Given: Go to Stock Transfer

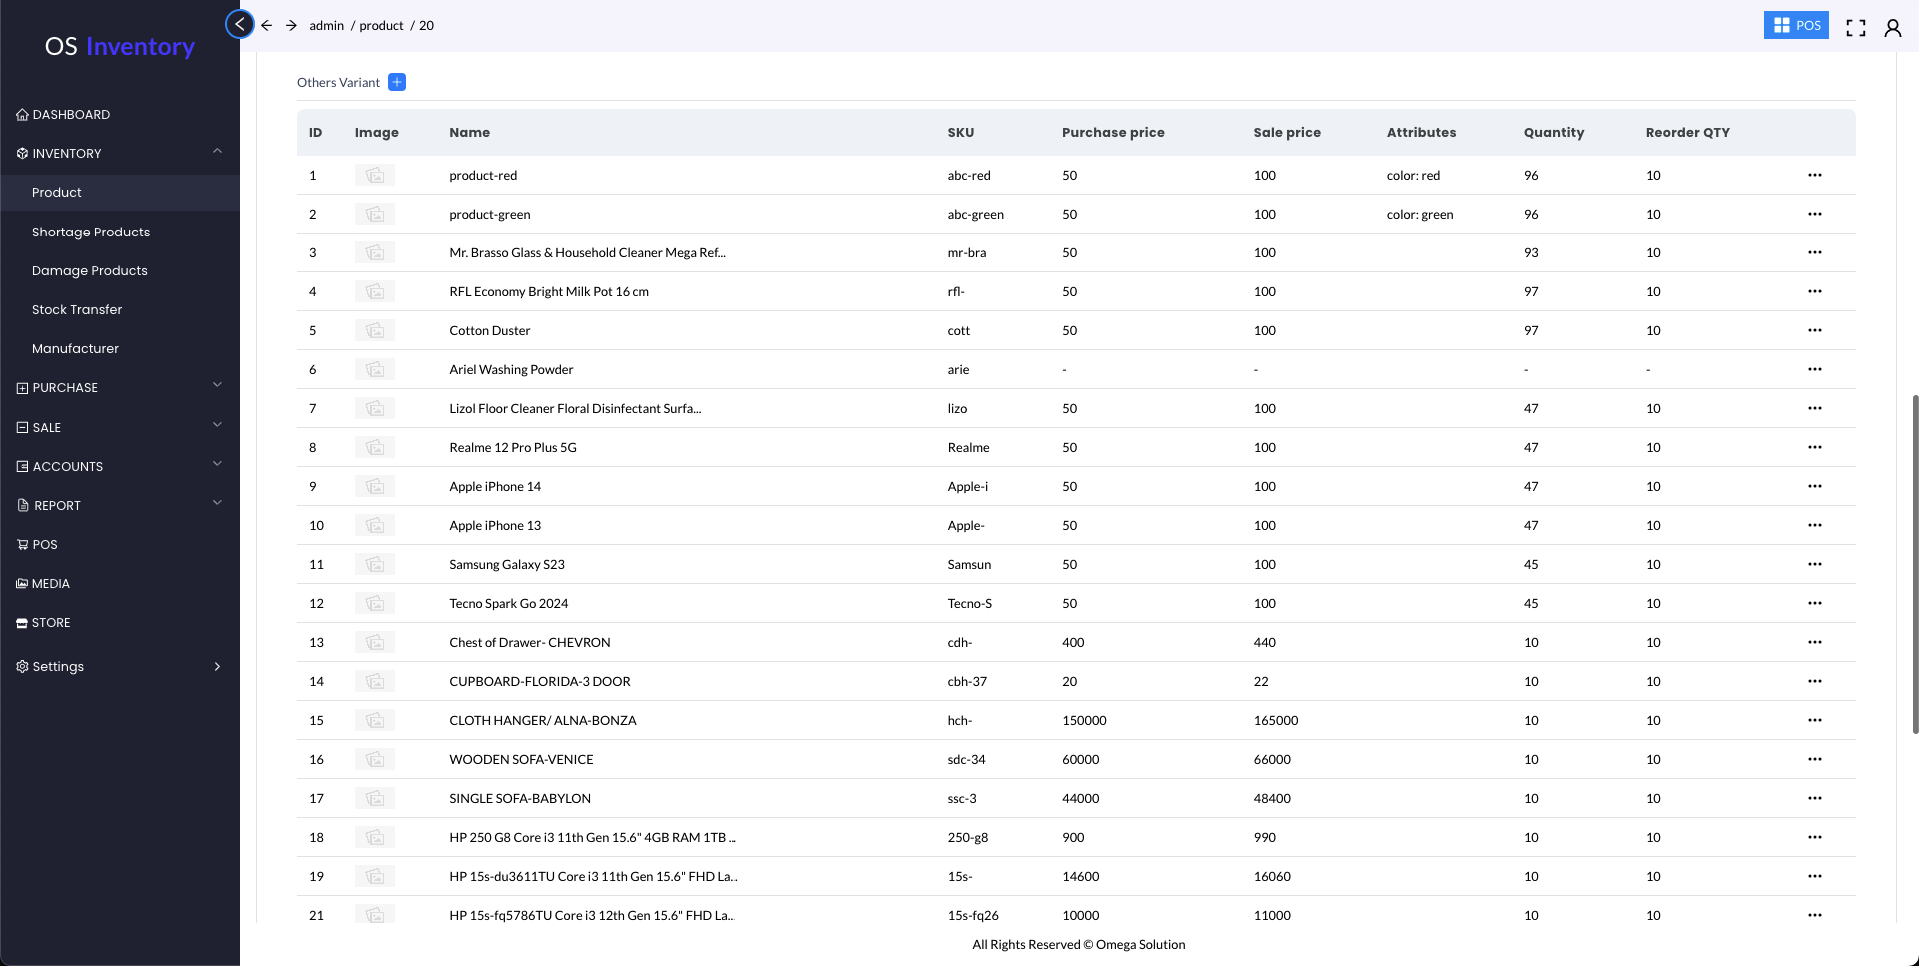Looking at the screenshot, I should (x=77, y=309).
